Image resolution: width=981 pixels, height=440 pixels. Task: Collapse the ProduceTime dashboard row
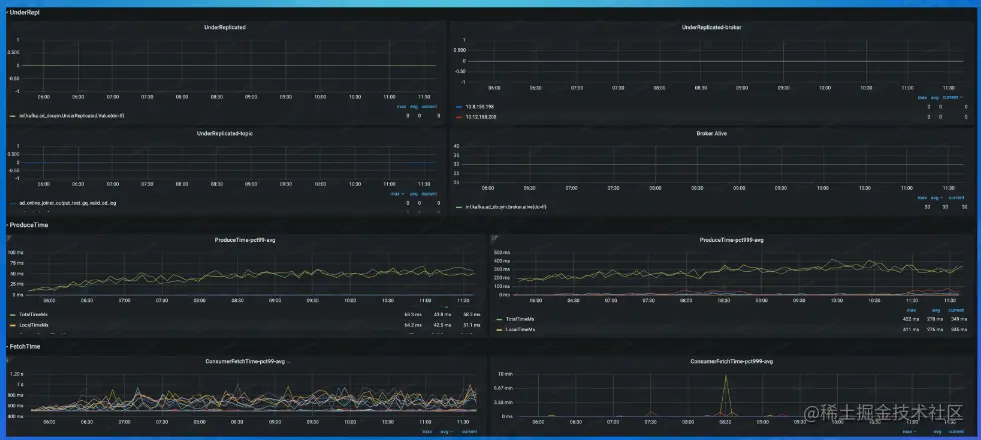pyautogui.click(x=26, y=225)
